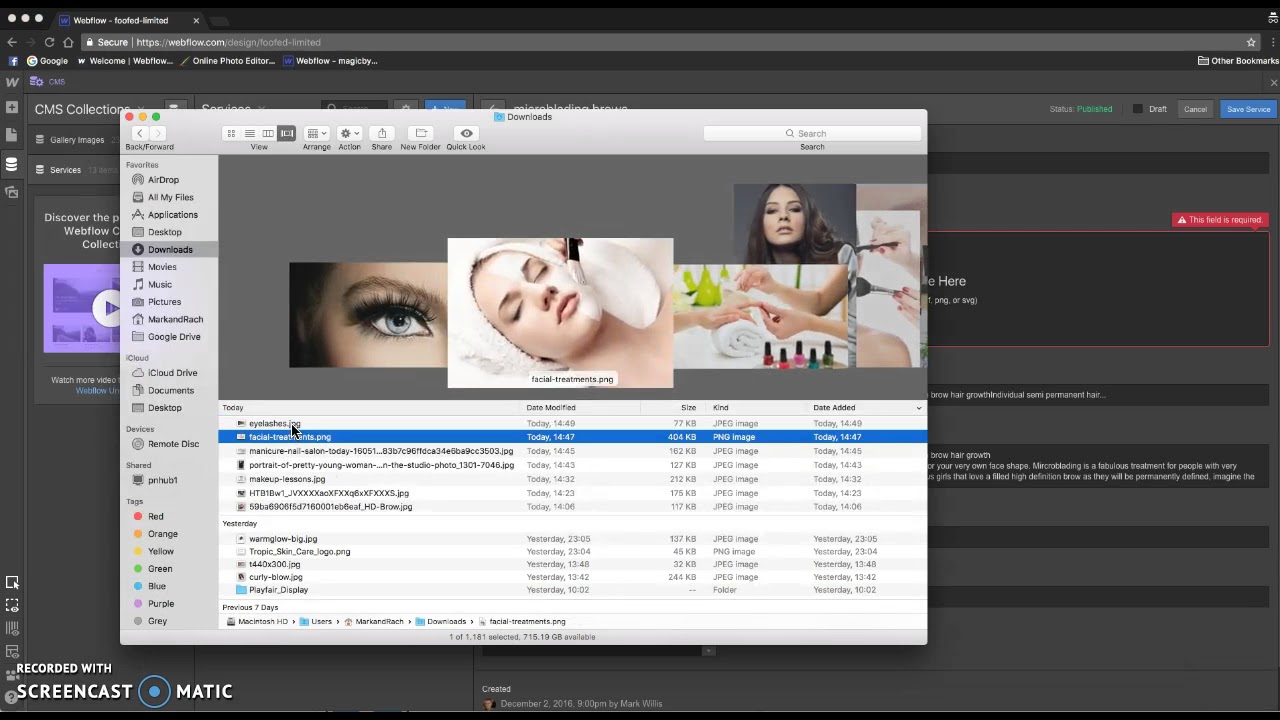This screenshot has width=1280, height=720.
Task: Select Downloads in the Finder sidebar
Action: pyautogui.click(x=170, y=249)
